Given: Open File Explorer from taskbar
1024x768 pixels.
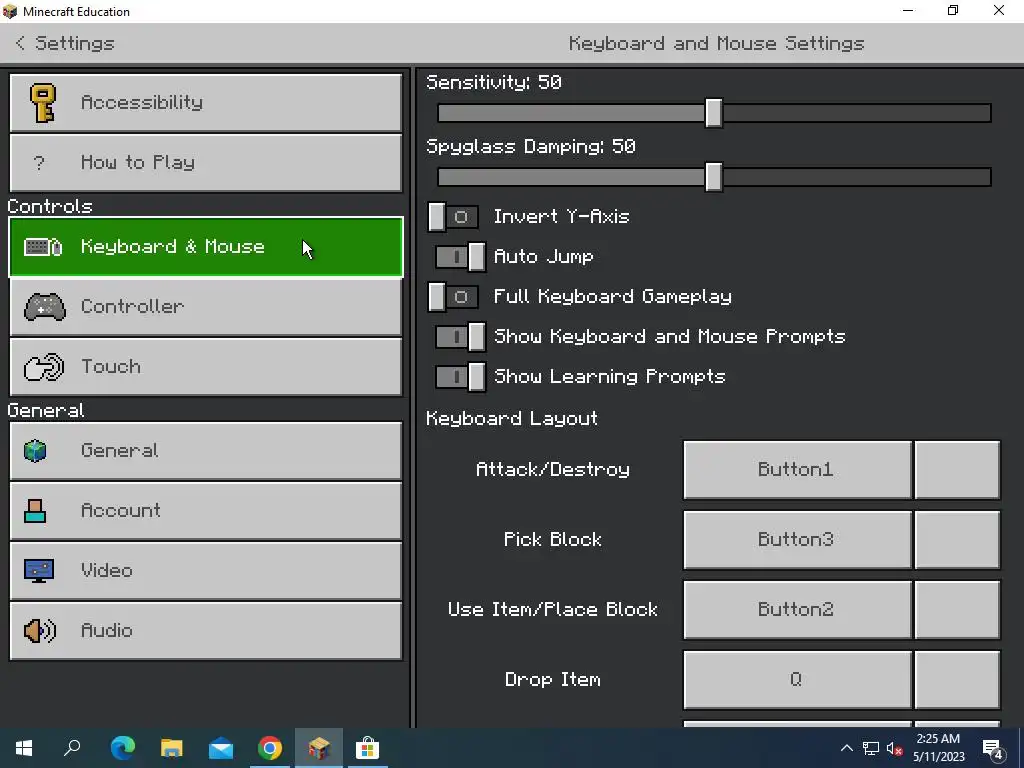Looking at the screenshot, I should [x=171, y=748].
